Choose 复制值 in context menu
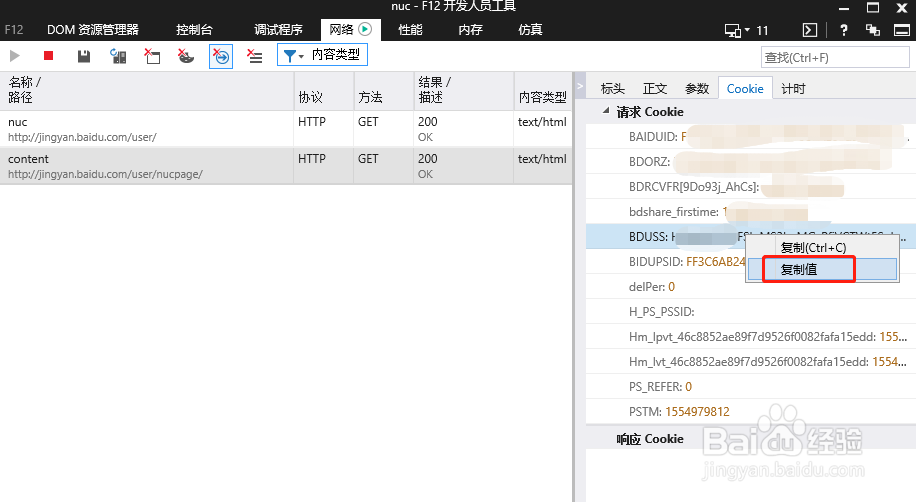This screenshot has width=916, height=502. coord(821,269)
